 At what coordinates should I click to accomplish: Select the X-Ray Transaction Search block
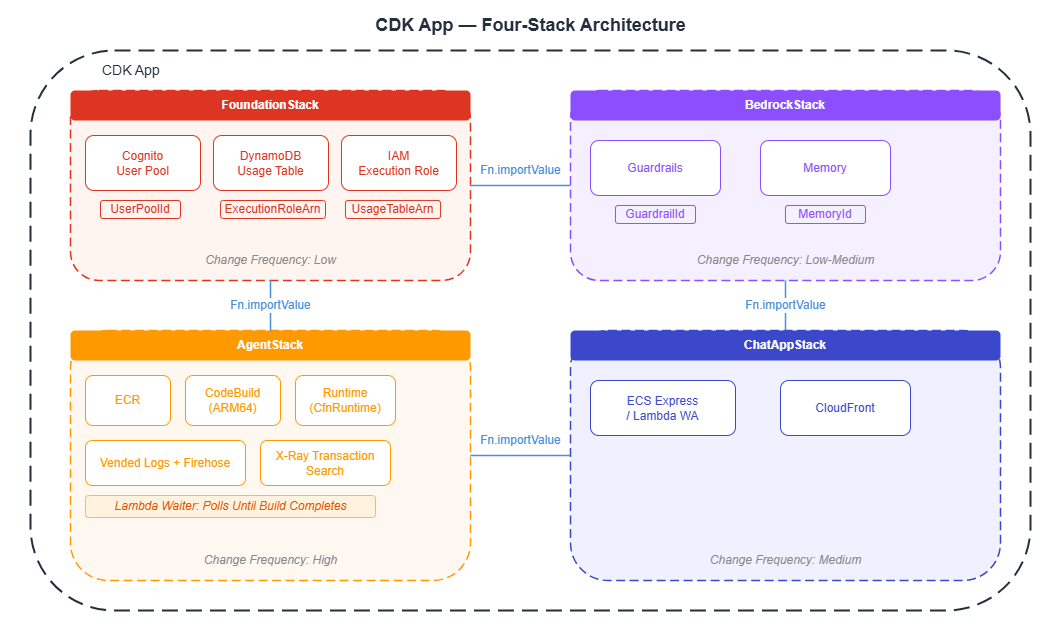tap(325, 462)
